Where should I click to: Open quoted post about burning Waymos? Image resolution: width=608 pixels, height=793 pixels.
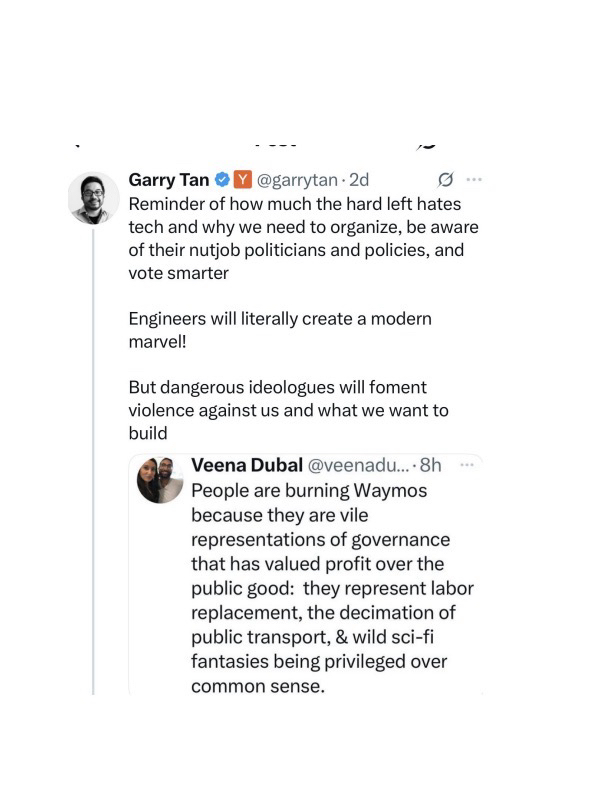pos(318,590)
